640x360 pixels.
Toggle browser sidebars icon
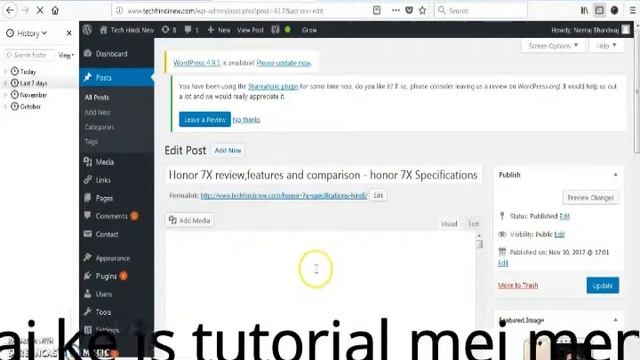coord(599,11)
